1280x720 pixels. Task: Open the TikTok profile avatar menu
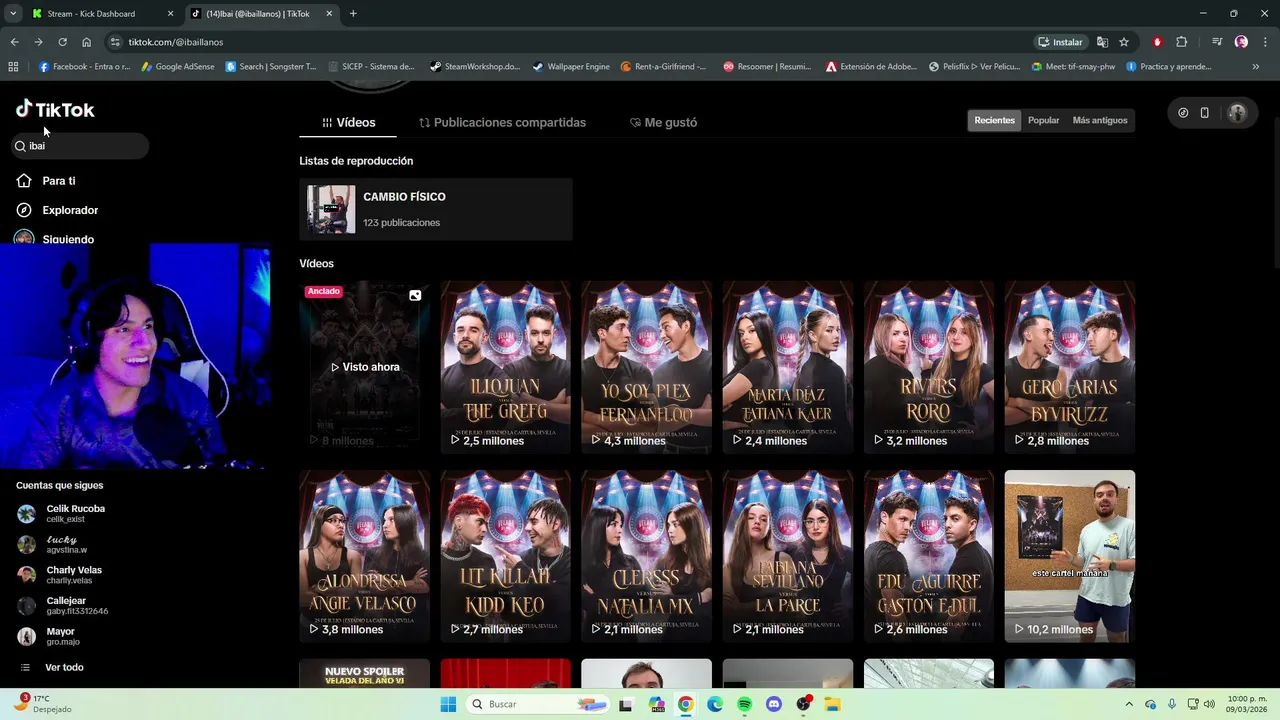tap(1237, 113)
